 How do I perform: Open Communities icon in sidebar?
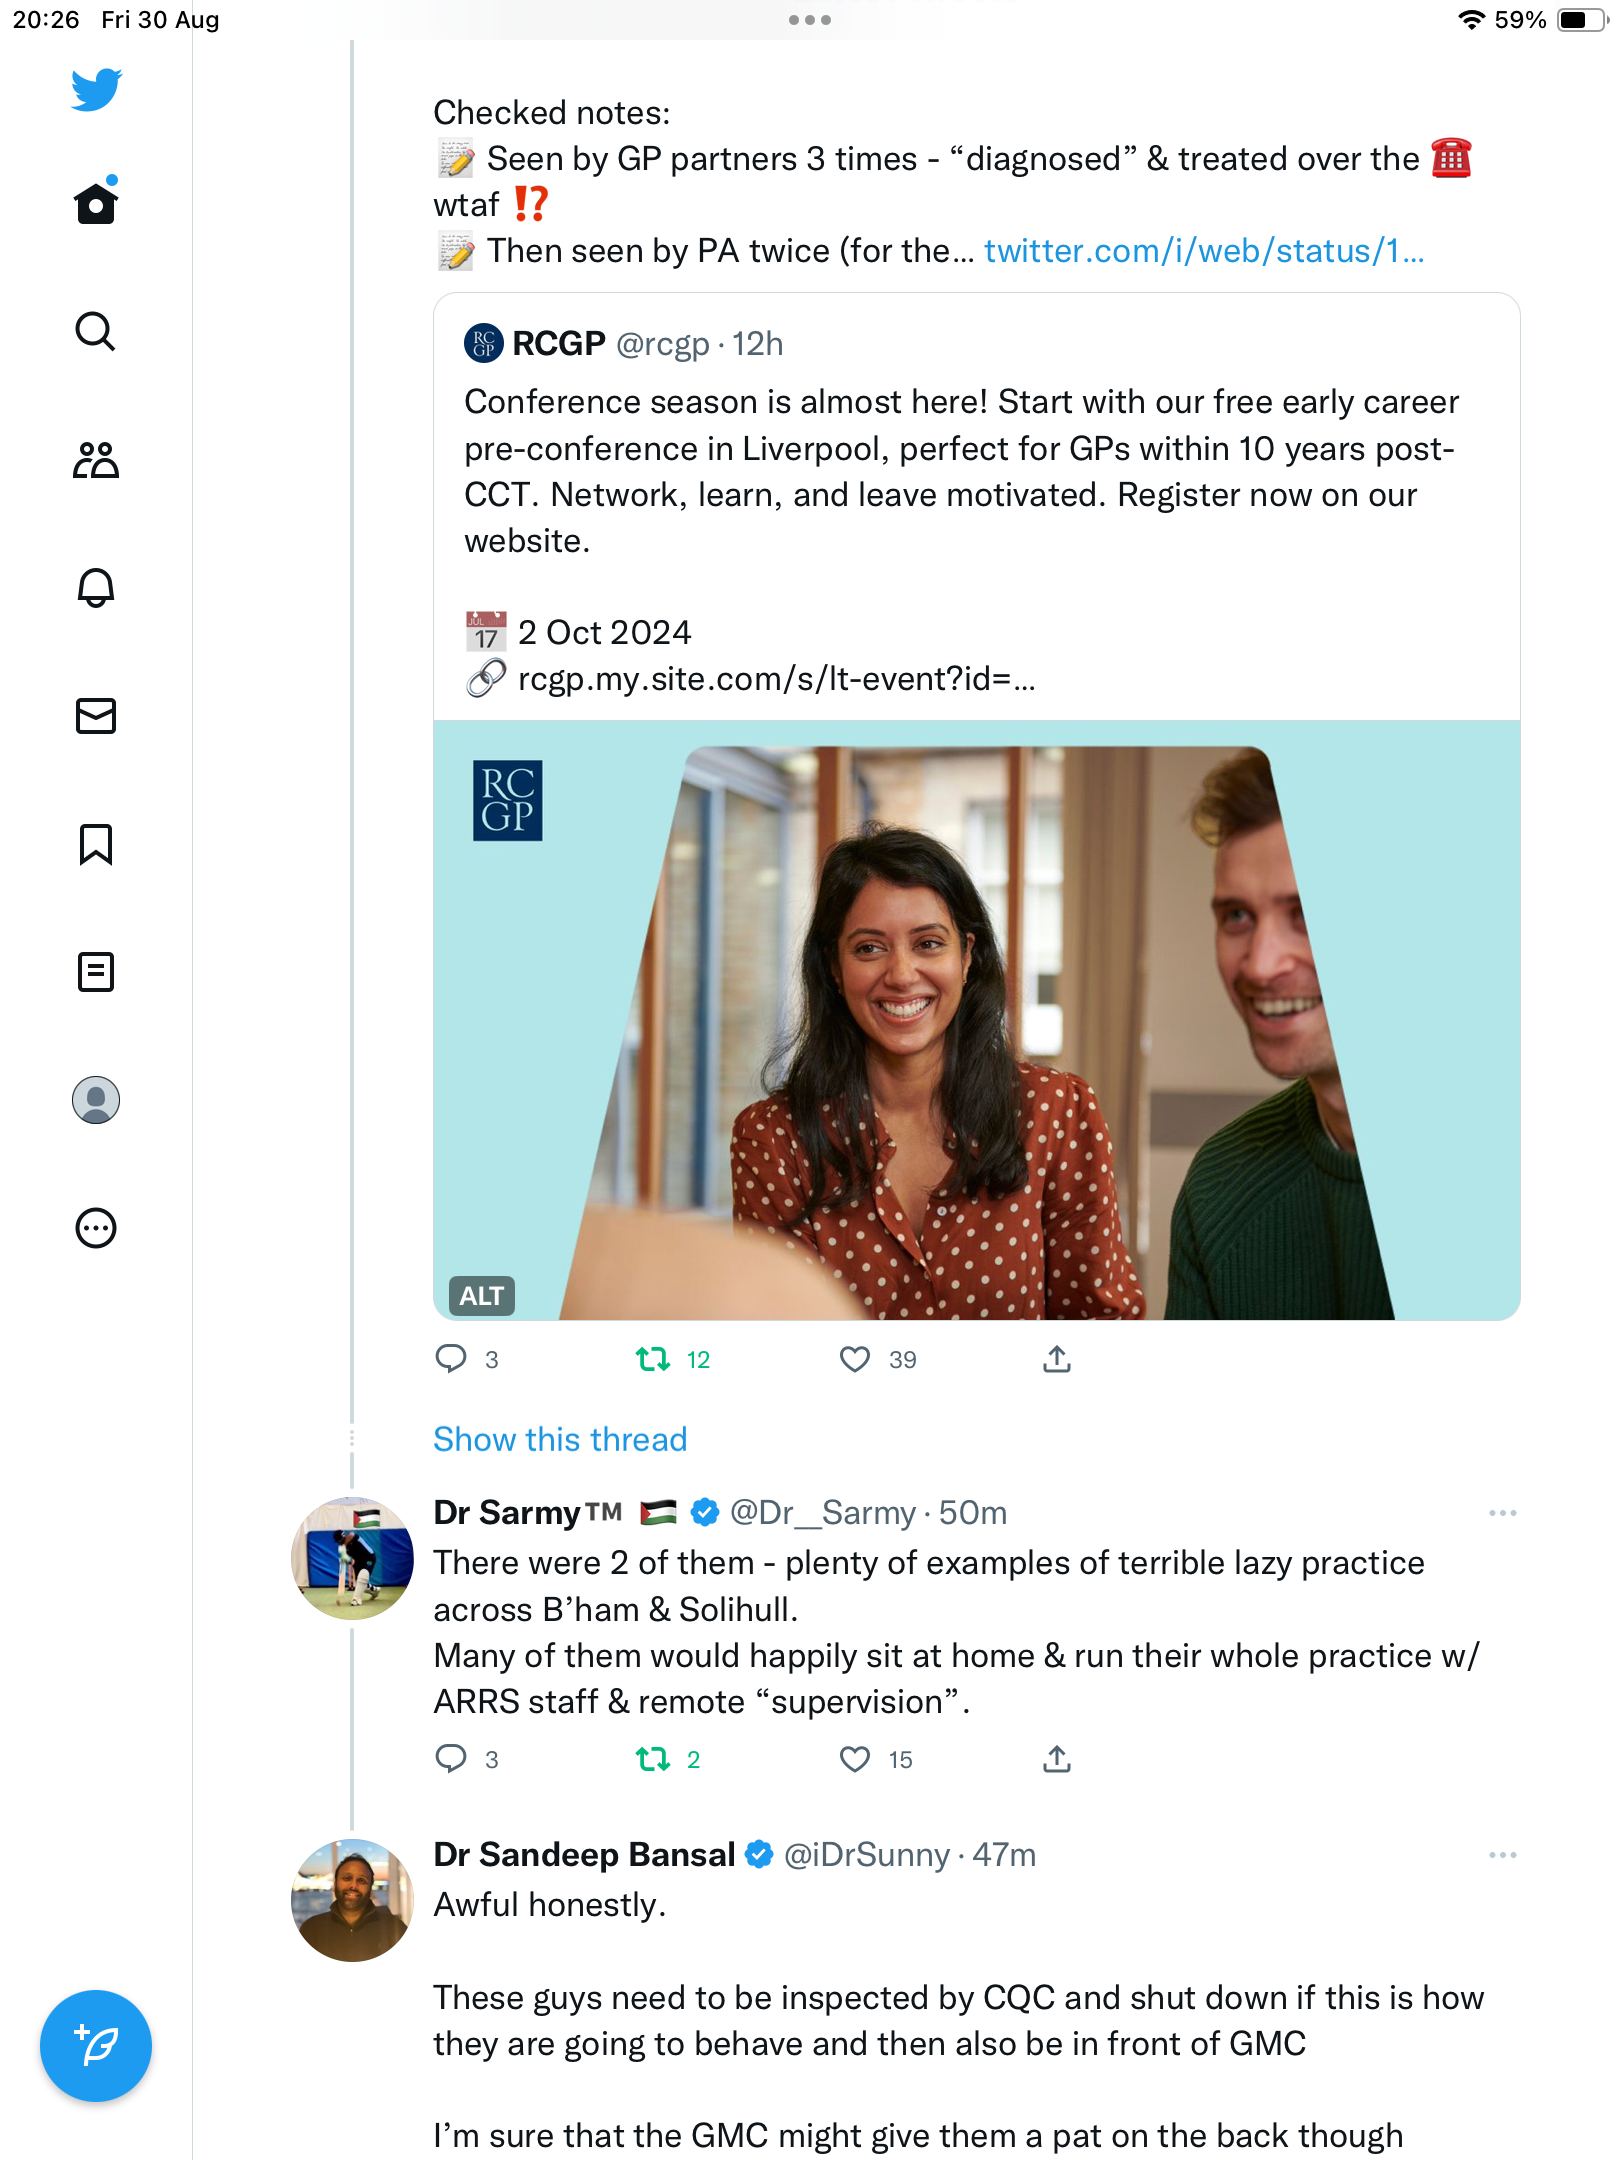[x=96, y=460]
